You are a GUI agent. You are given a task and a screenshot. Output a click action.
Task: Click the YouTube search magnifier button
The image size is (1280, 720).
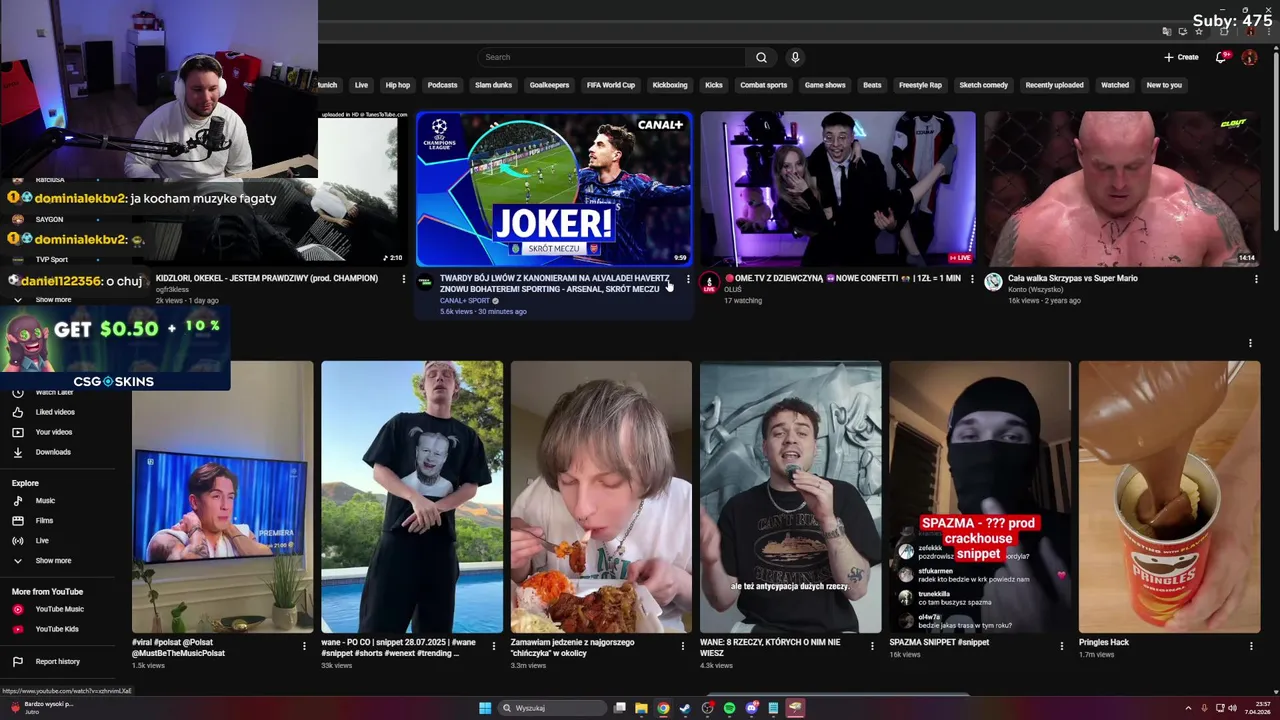[x=761, y=57]
